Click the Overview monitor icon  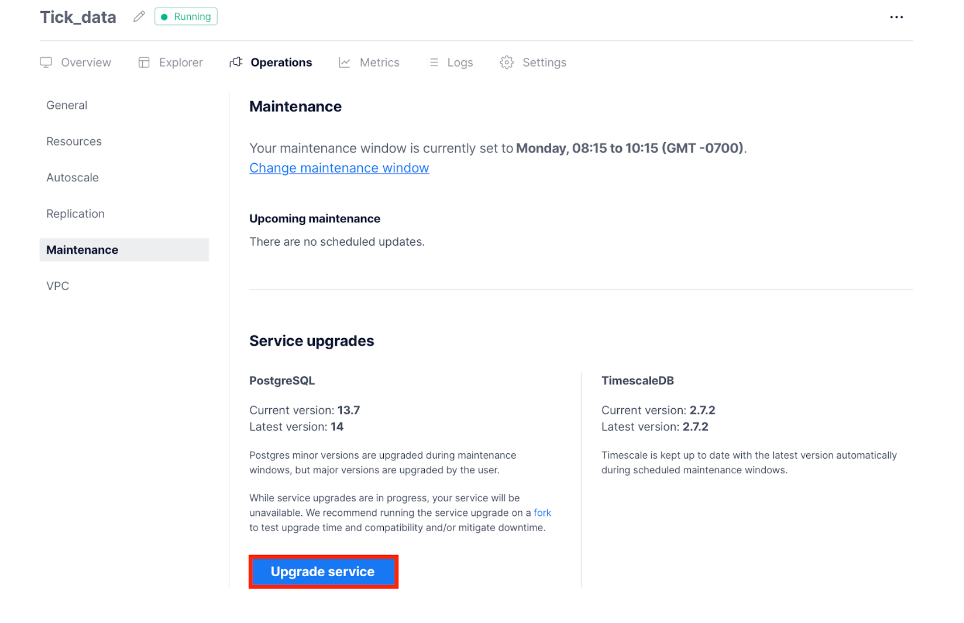coord(46,62)
